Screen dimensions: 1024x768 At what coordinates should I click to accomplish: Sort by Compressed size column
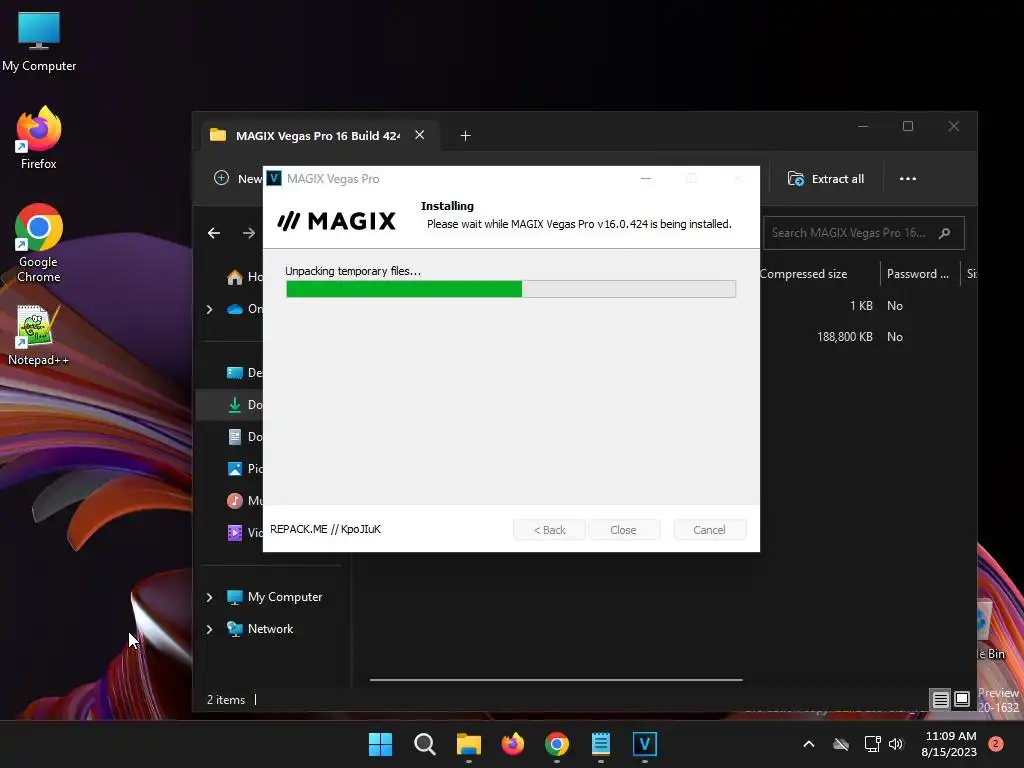[x=803, y=274]
